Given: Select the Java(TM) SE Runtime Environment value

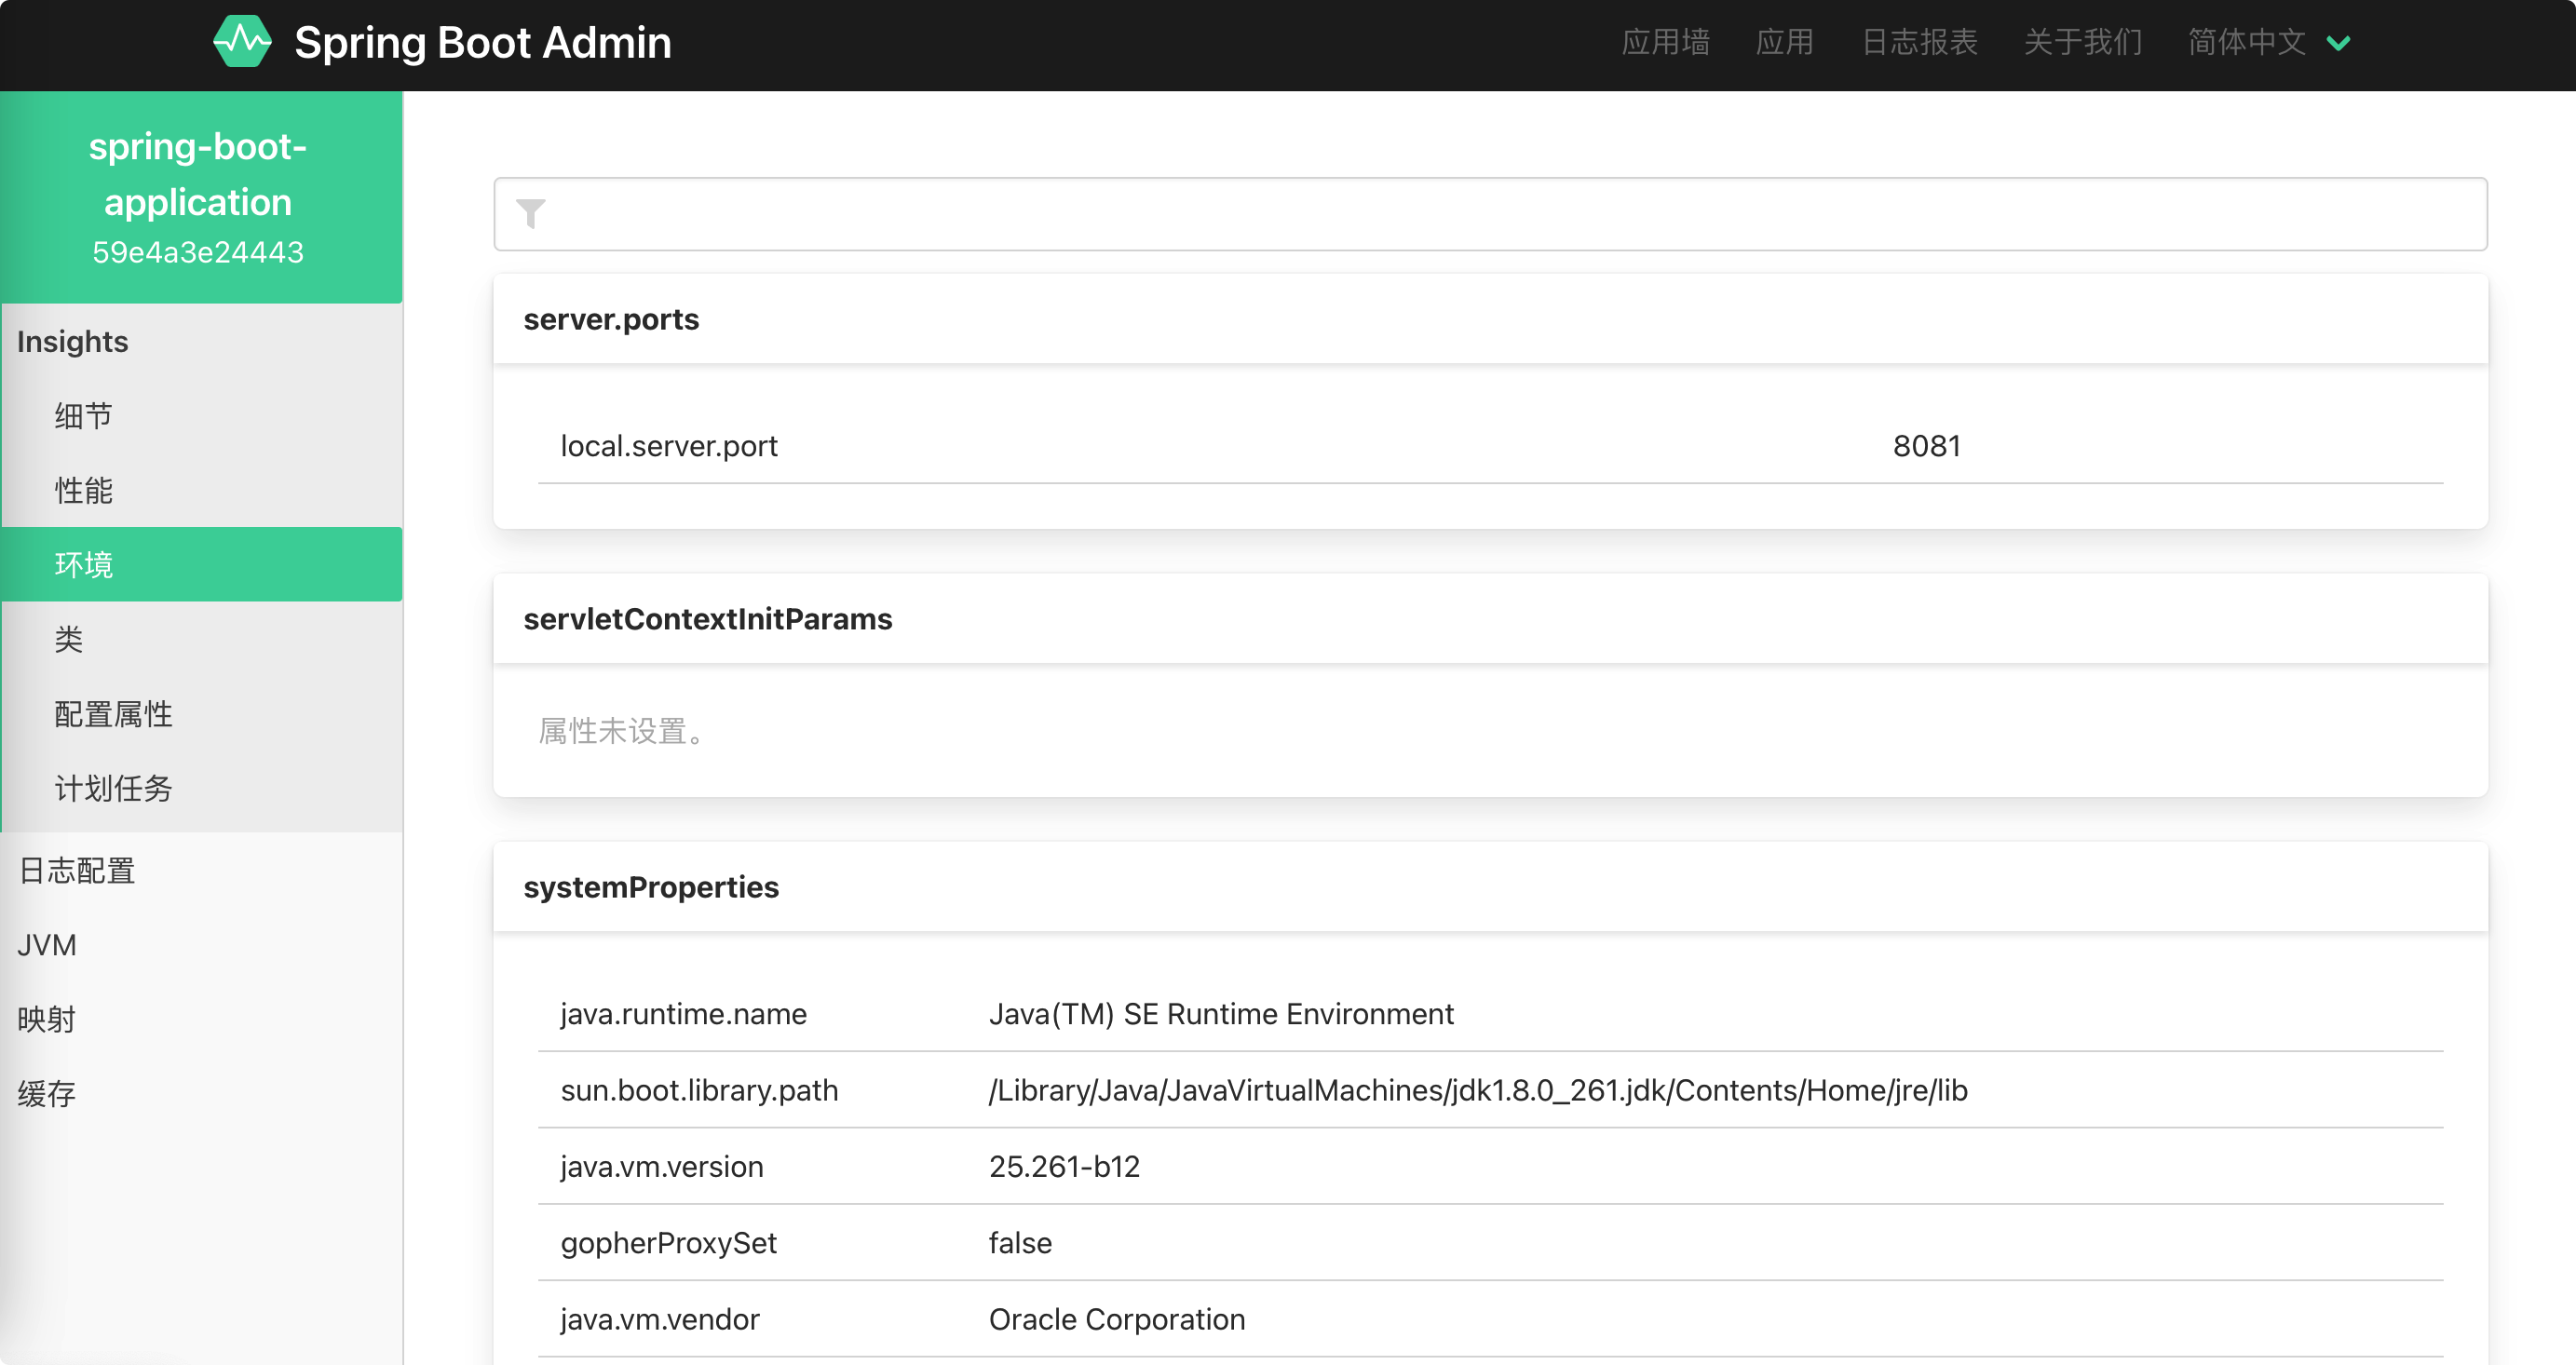Looking at the screenshot, I should pos(1221,1014).
